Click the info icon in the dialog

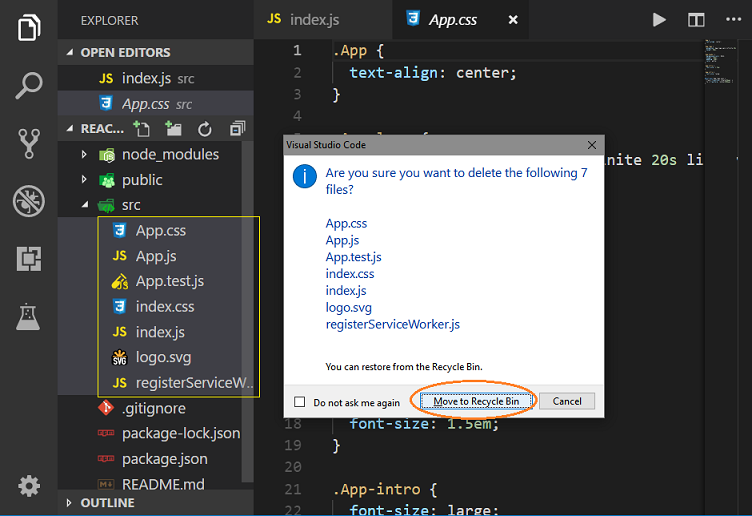(305, 176)
